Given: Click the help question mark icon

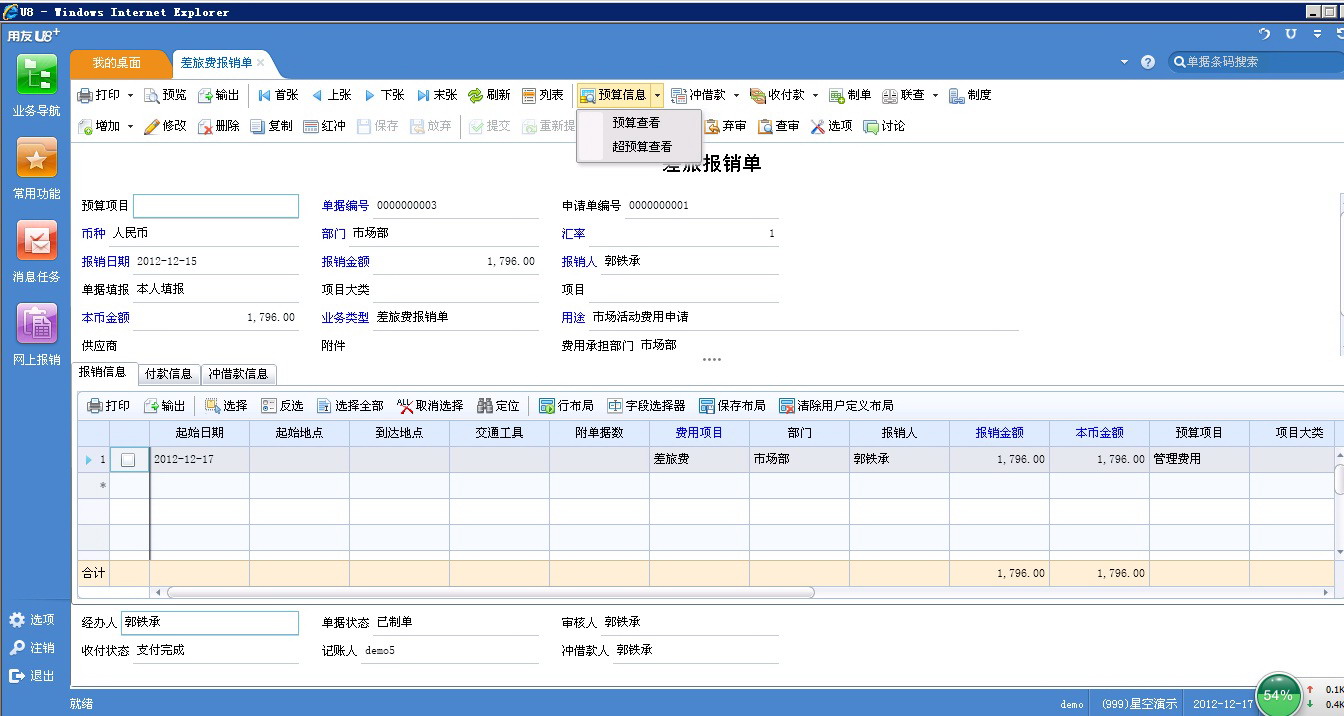Looking at the screenshot, I should click(1148, 62).
